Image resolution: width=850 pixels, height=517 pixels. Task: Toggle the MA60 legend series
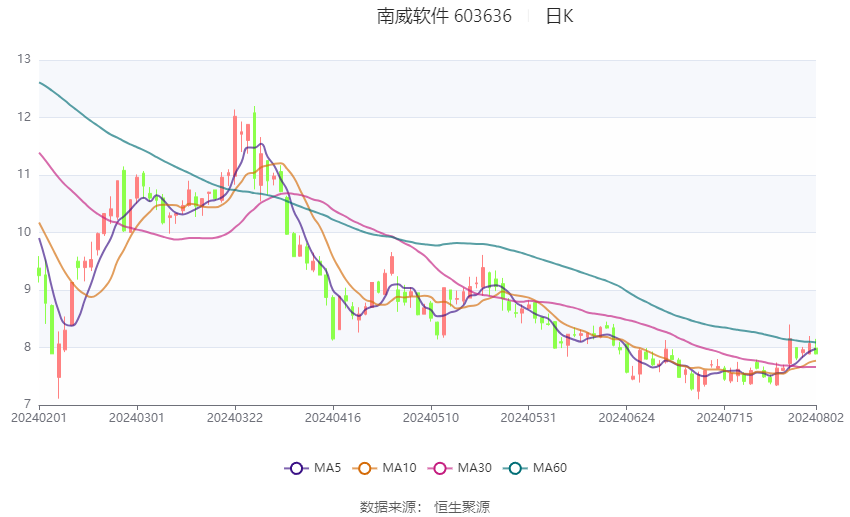(535, 468)
